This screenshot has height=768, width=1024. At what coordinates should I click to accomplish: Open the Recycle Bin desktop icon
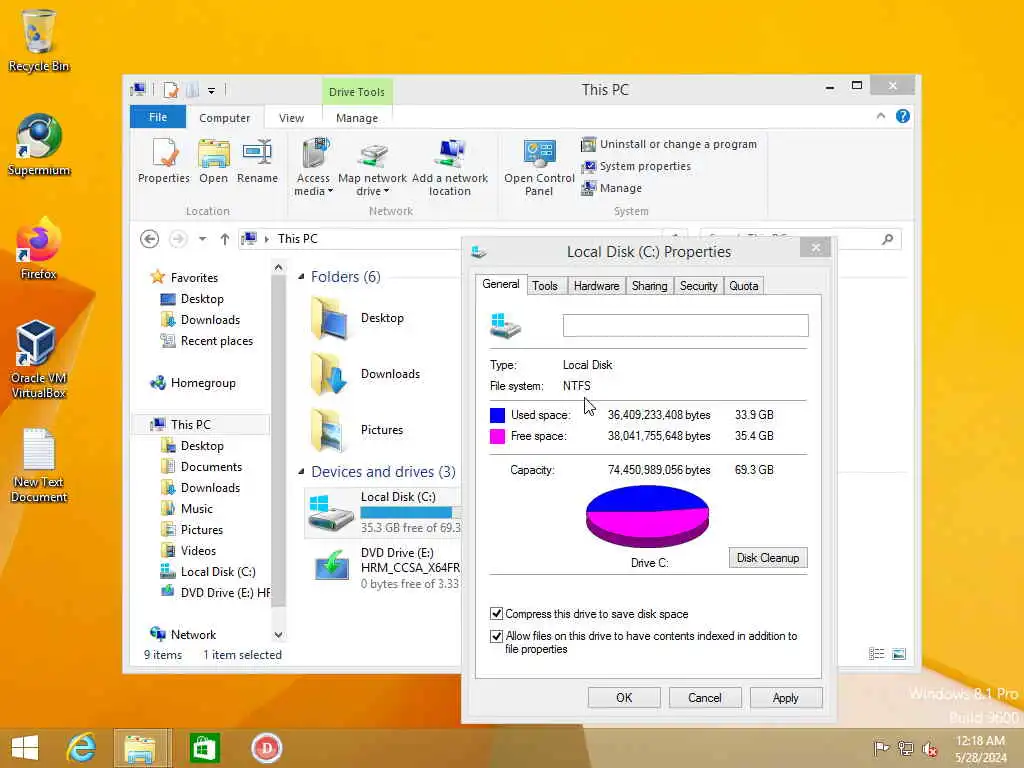coord(39,40)
